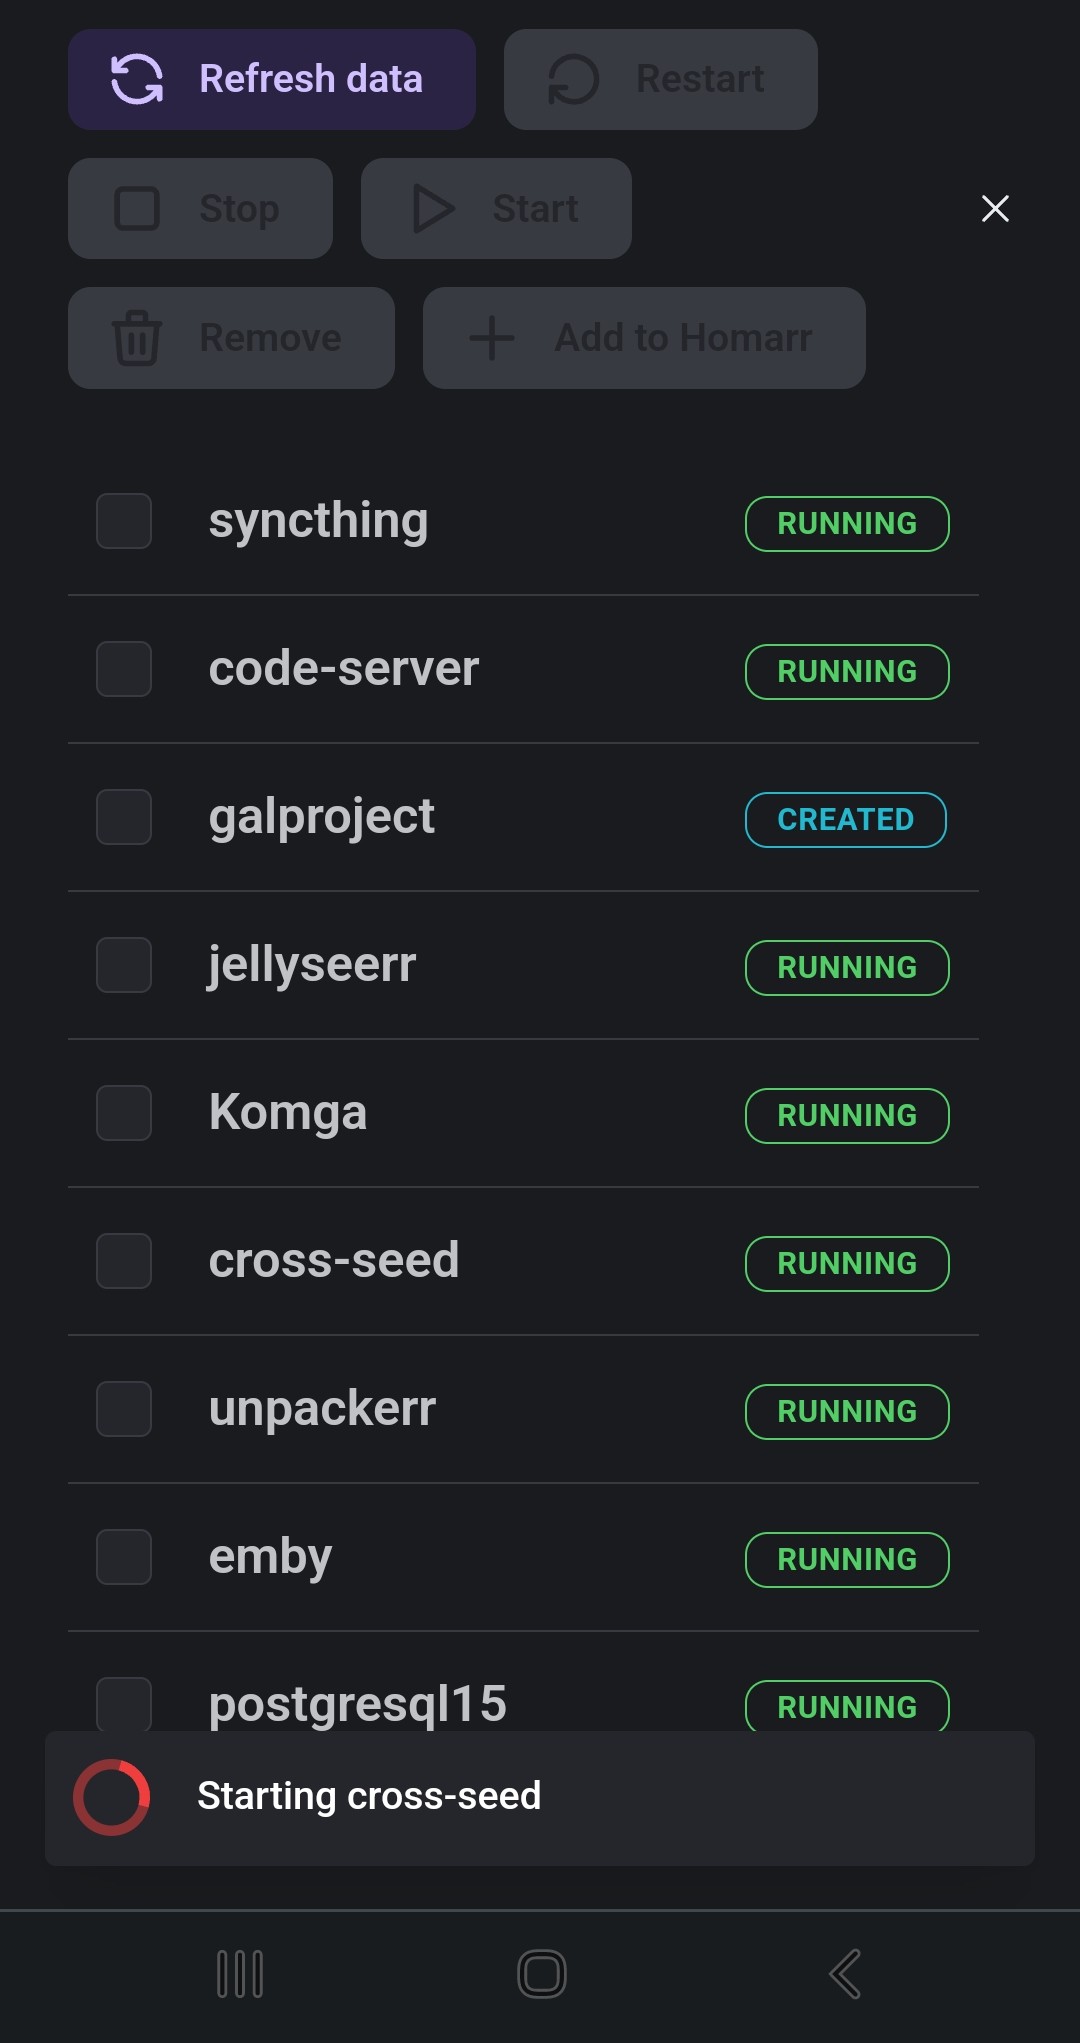The image size is (1080, 2043).
Task: Click the plus icon on Add to Homarr
Action: (x=491, y=337)
